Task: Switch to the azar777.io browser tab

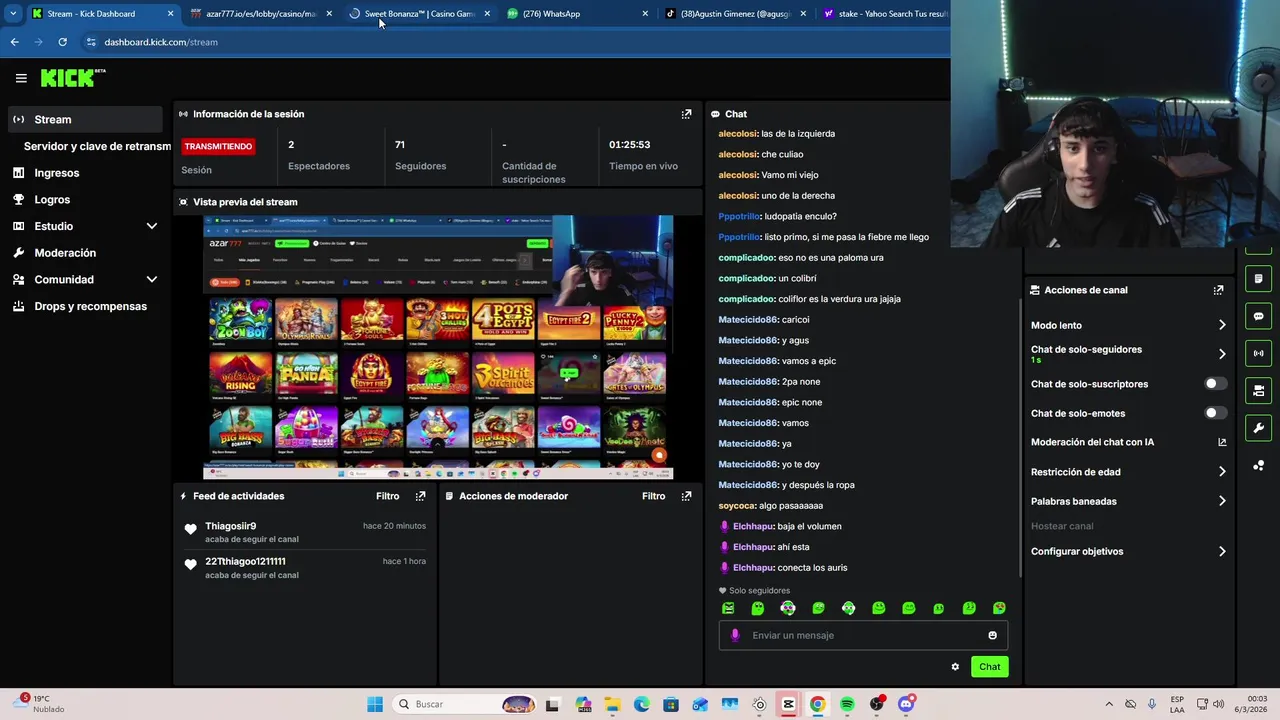Action: (x=261, y=14)
